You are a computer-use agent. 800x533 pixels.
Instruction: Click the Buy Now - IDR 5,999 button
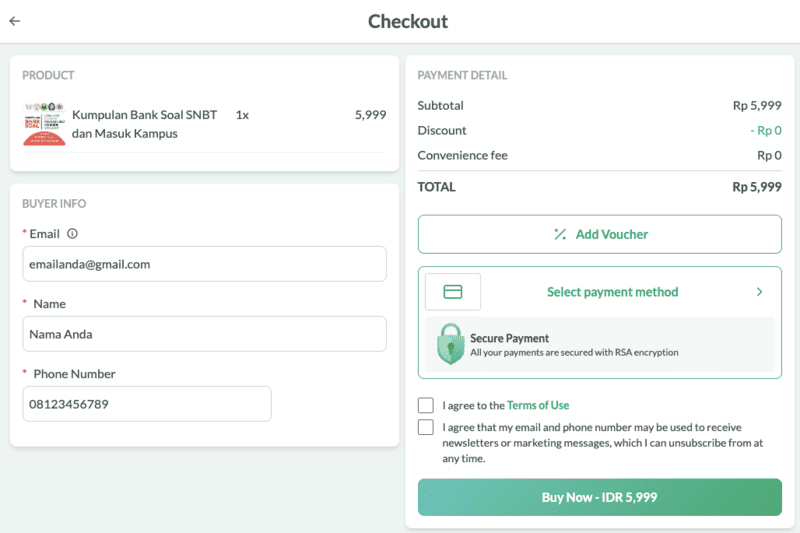599,497
